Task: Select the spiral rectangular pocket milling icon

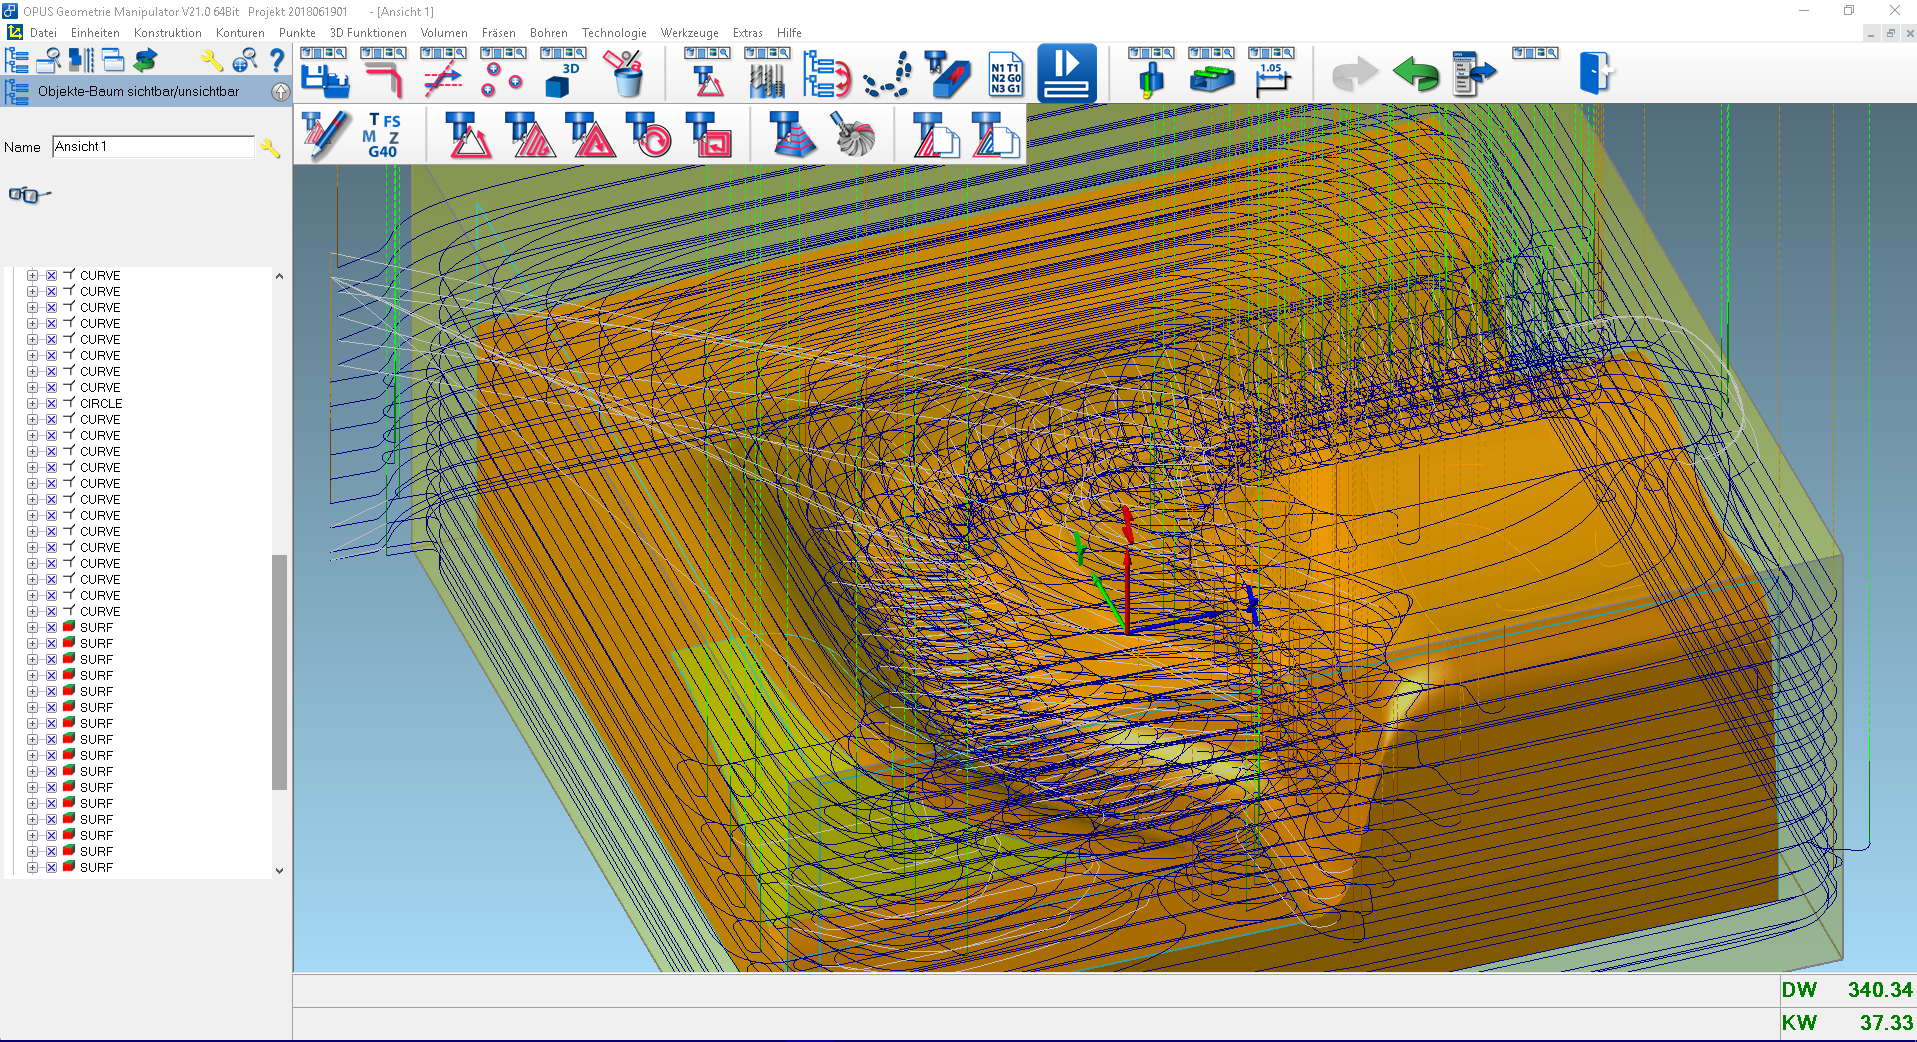Action: (708, 134)
